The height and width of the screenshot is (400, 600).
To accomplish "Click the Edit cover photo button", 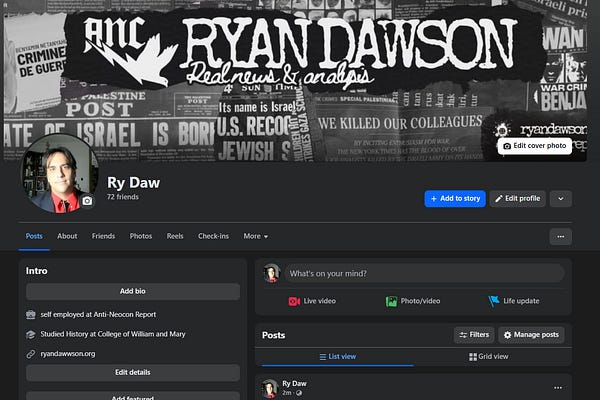I will 535,146.
